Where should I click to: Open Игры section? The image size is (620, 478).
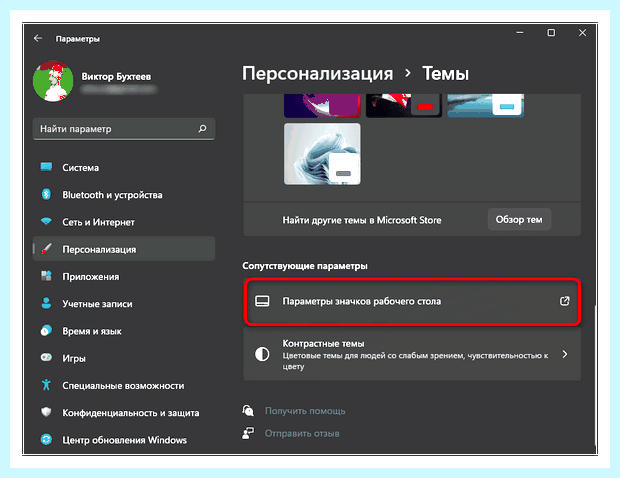pos(124,358)
